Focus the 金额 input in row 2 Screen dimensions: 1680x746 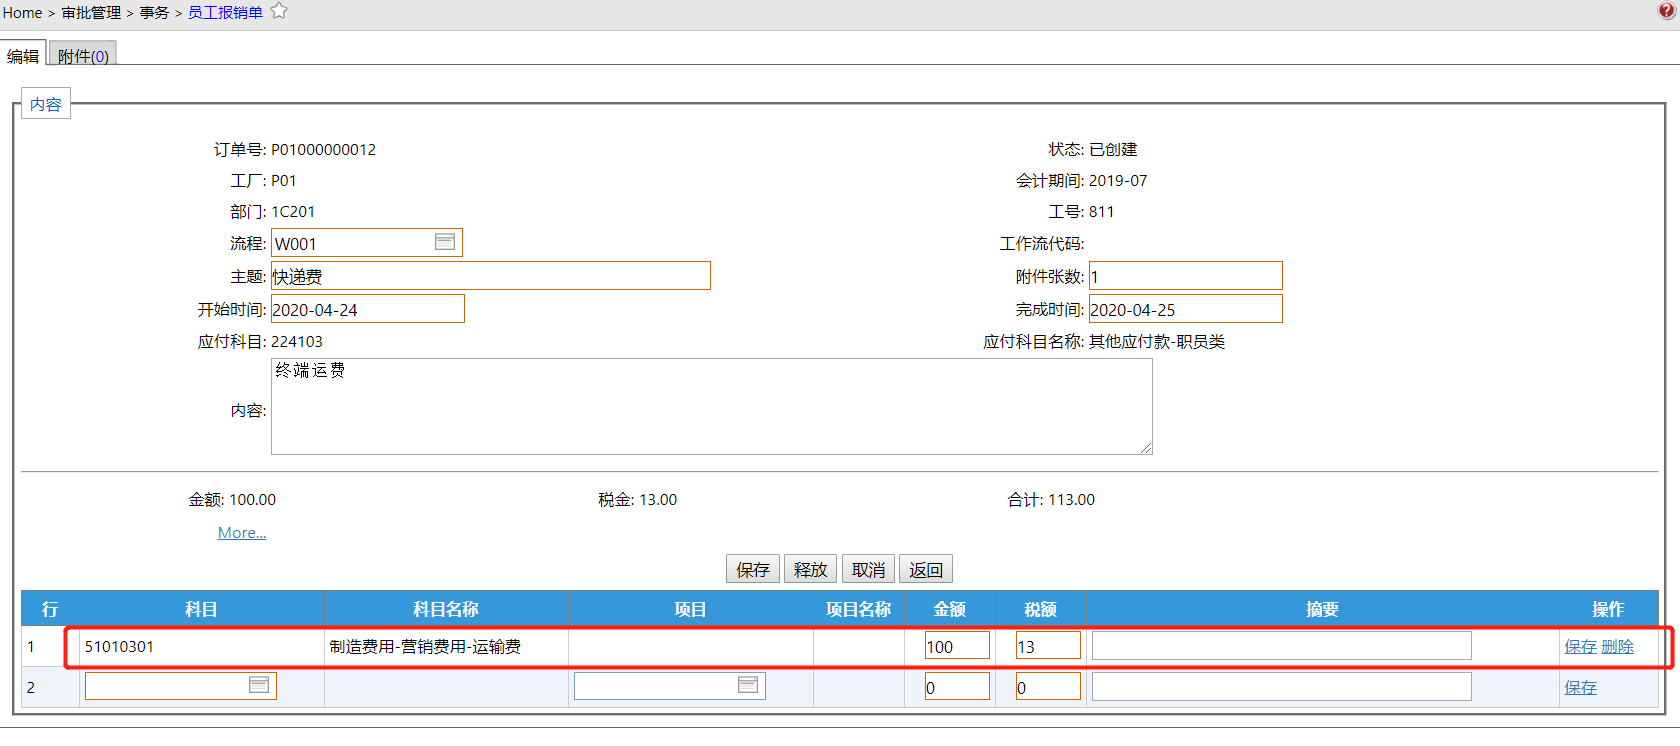click(x=957, y=686)
